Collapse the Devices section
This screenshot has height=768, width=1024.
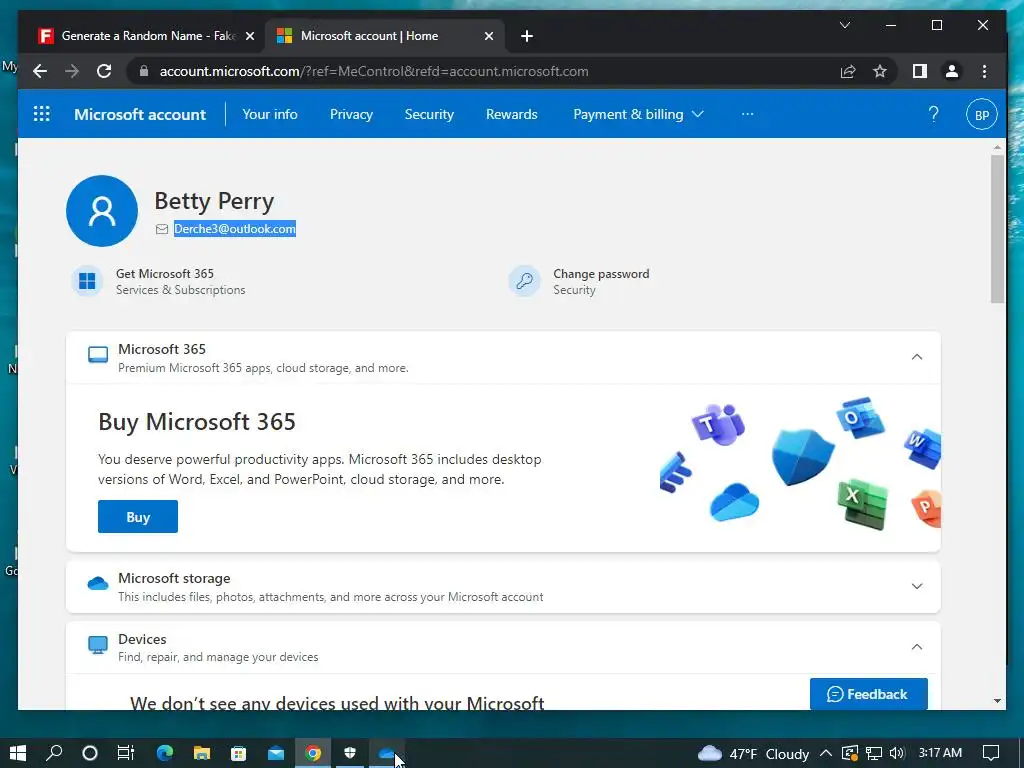tap(917, 647)
